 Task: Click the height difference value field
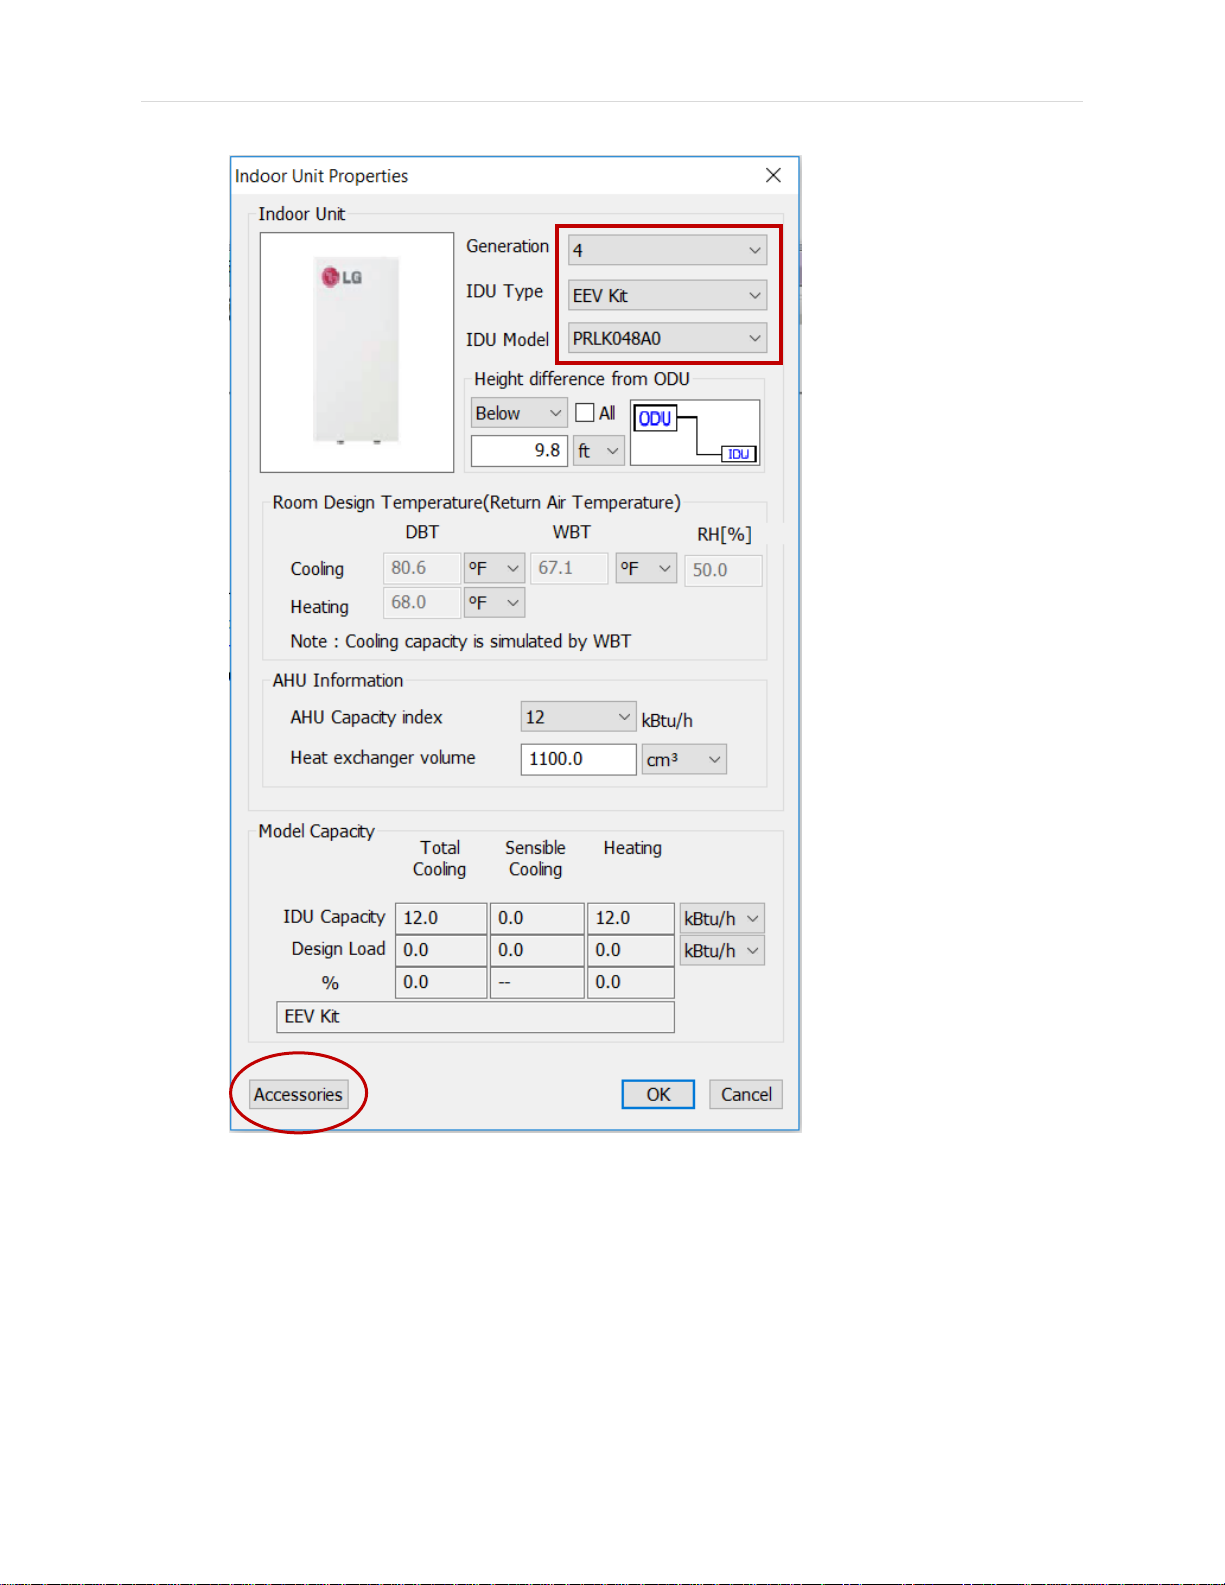[x=519, y=451]
